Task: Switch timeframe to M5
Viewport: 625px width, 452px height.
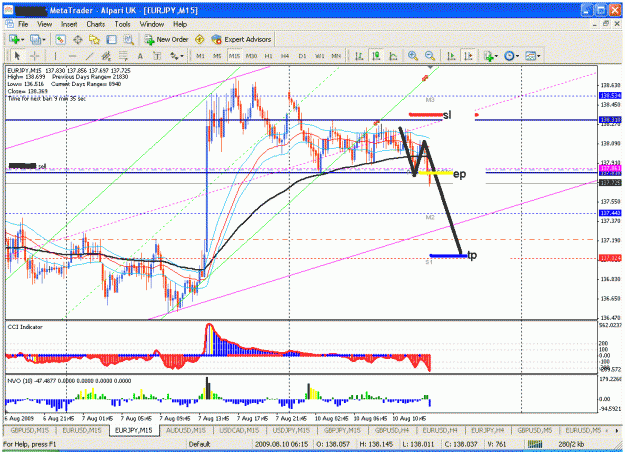Action: pyautogui.click(x=217, y=56)
